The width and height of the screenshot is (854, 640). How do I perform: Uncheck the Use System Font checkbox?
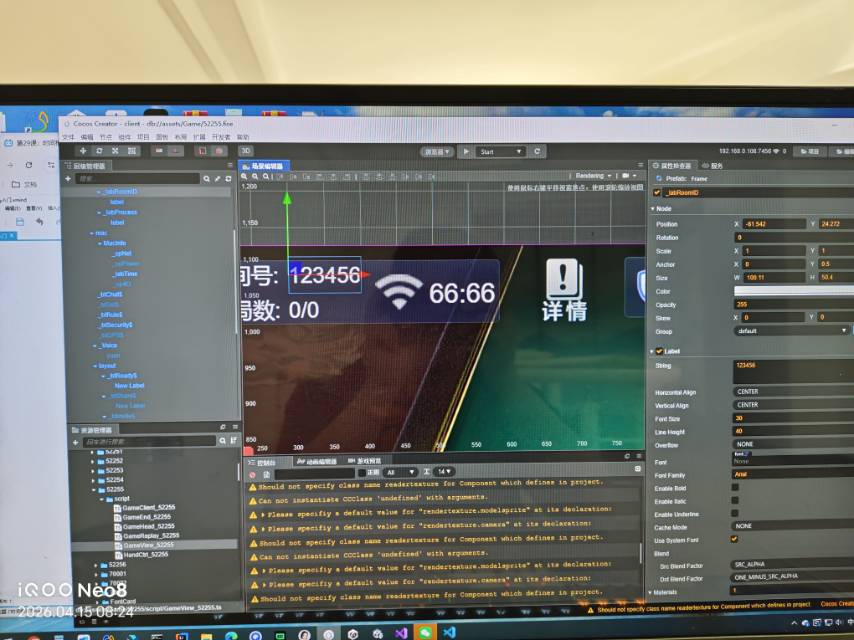(x=735, y=539)
